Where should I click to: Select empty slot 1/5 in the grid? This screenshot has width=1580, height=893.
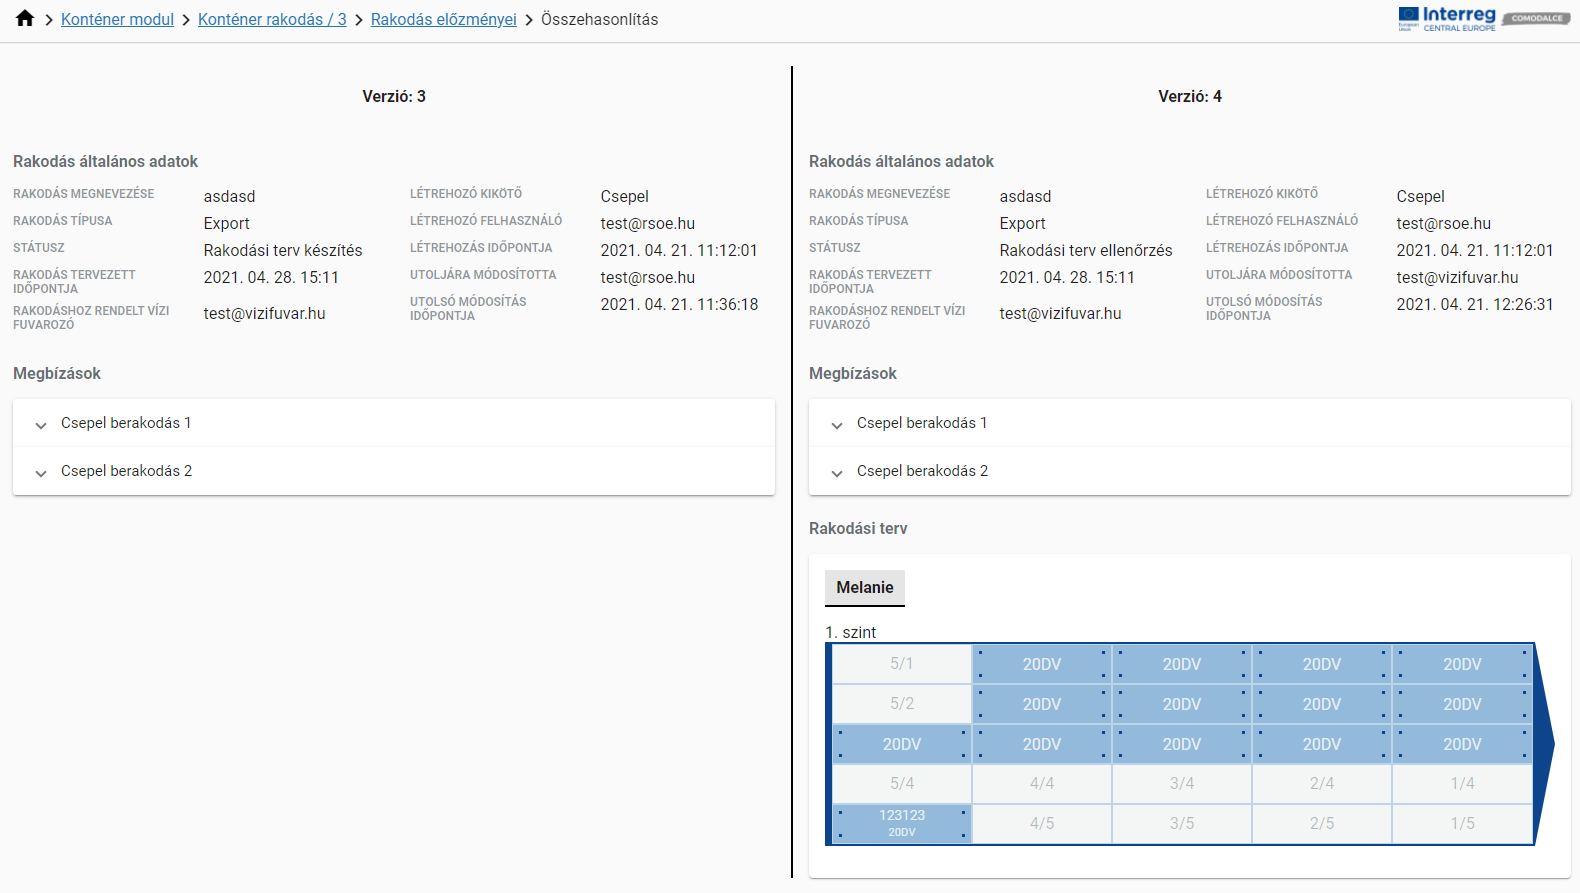1462,824
